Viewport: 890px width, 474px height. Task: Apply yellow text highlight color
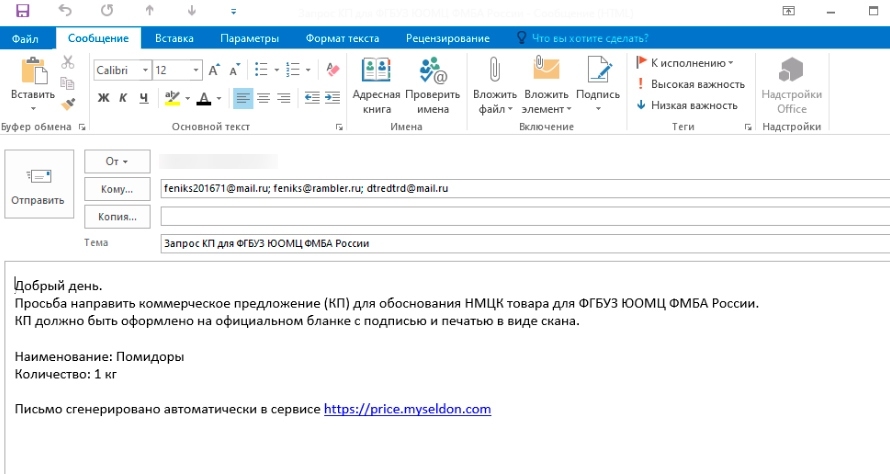point(172,98)
